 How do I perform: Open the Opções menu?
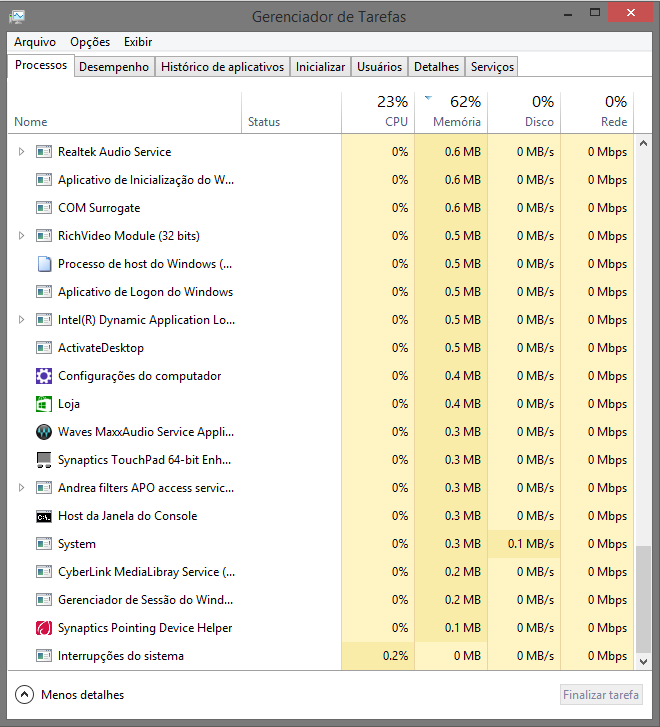[x=90, y=42]
